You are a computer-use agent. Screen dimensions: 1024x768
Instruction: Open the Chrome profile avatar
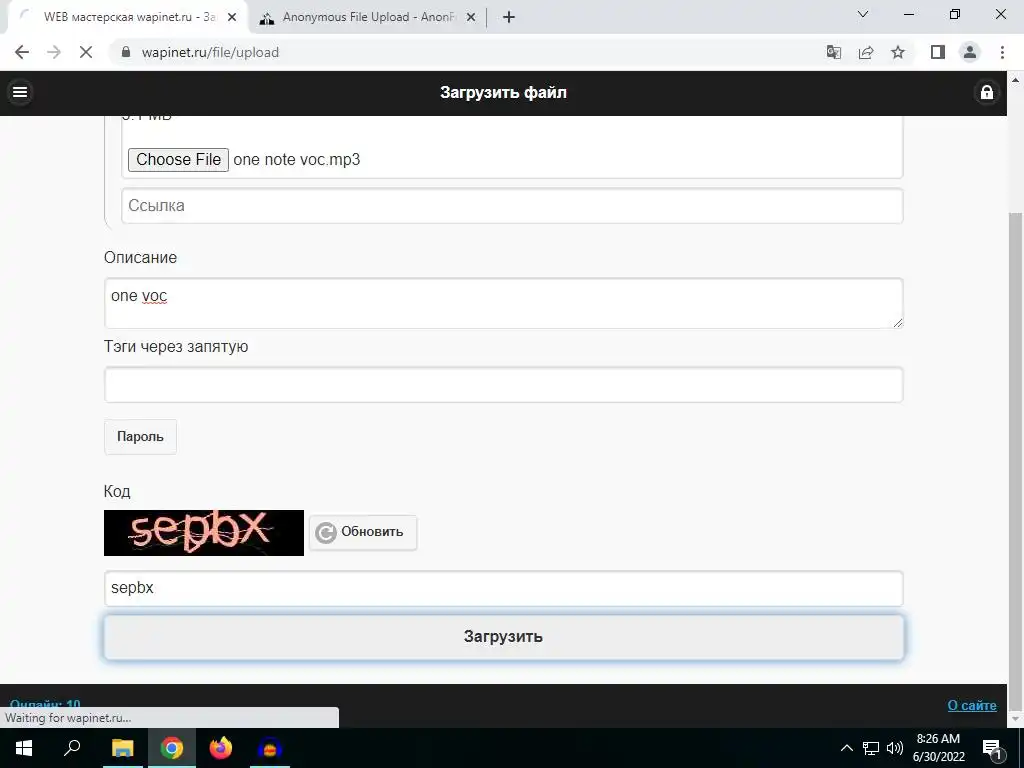pos(970,52)
